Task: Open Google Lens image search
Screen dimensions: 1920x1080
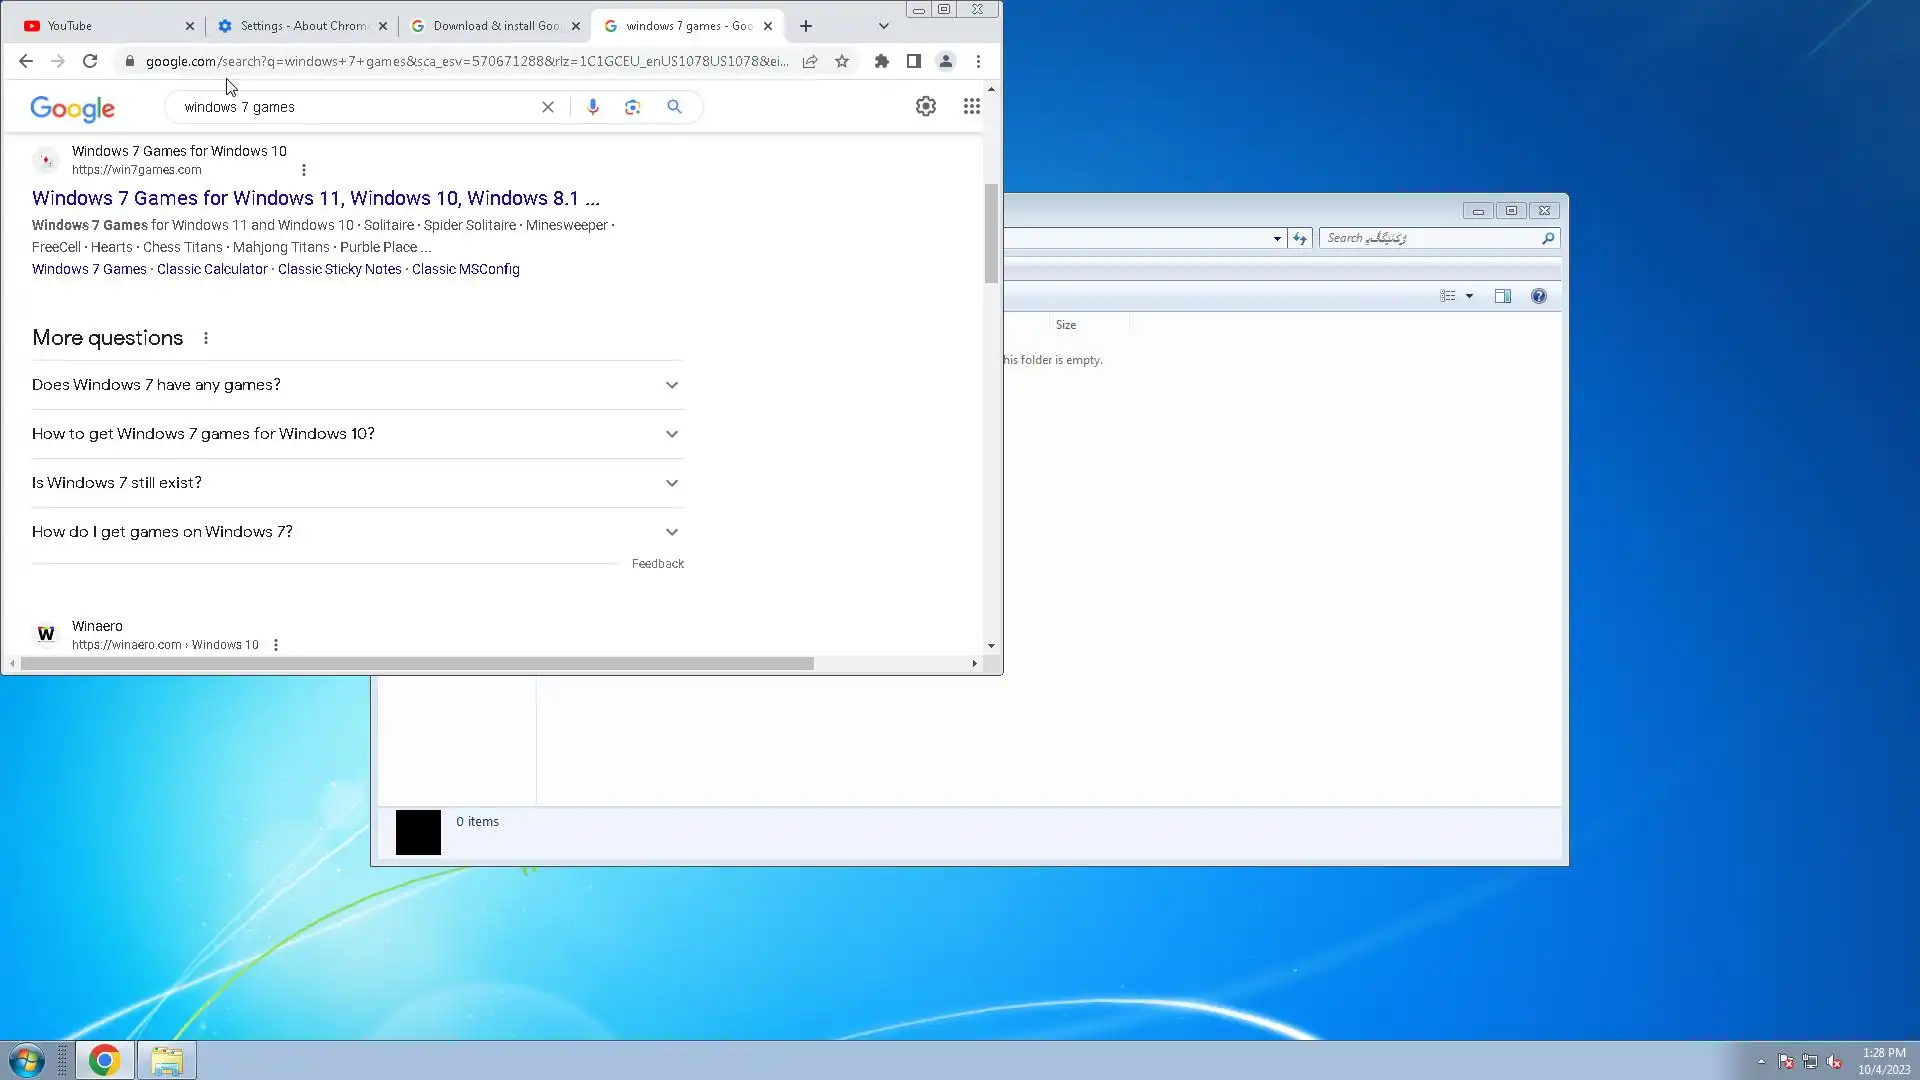Action: click(633, 107)
